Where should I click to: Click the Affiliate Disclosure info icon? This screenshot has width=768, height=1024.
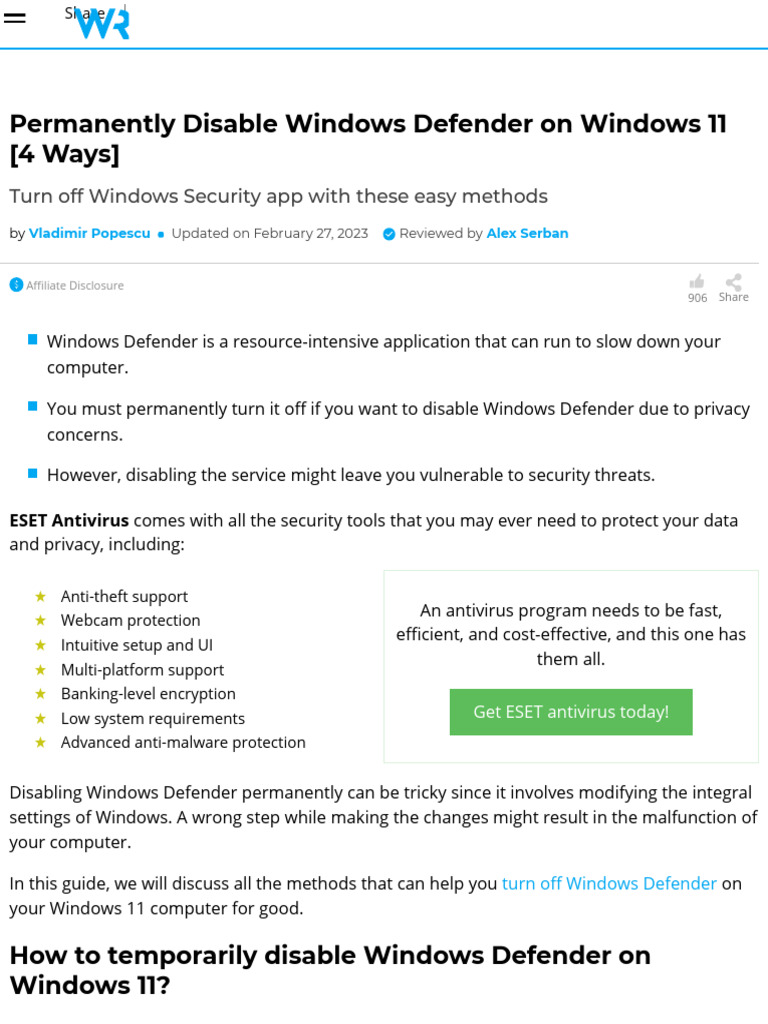coord(16,285)
